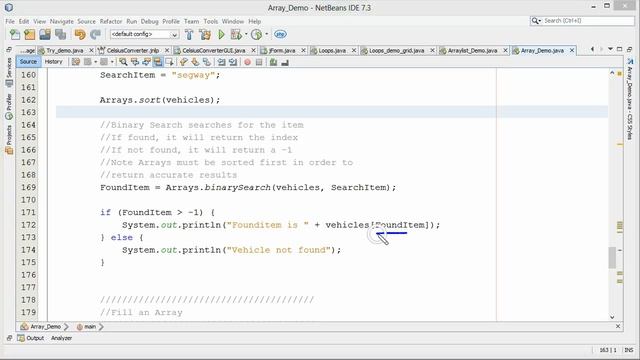The image size is (640, 360).
Task: Open the File menu
Action: [x=10, y=21]
